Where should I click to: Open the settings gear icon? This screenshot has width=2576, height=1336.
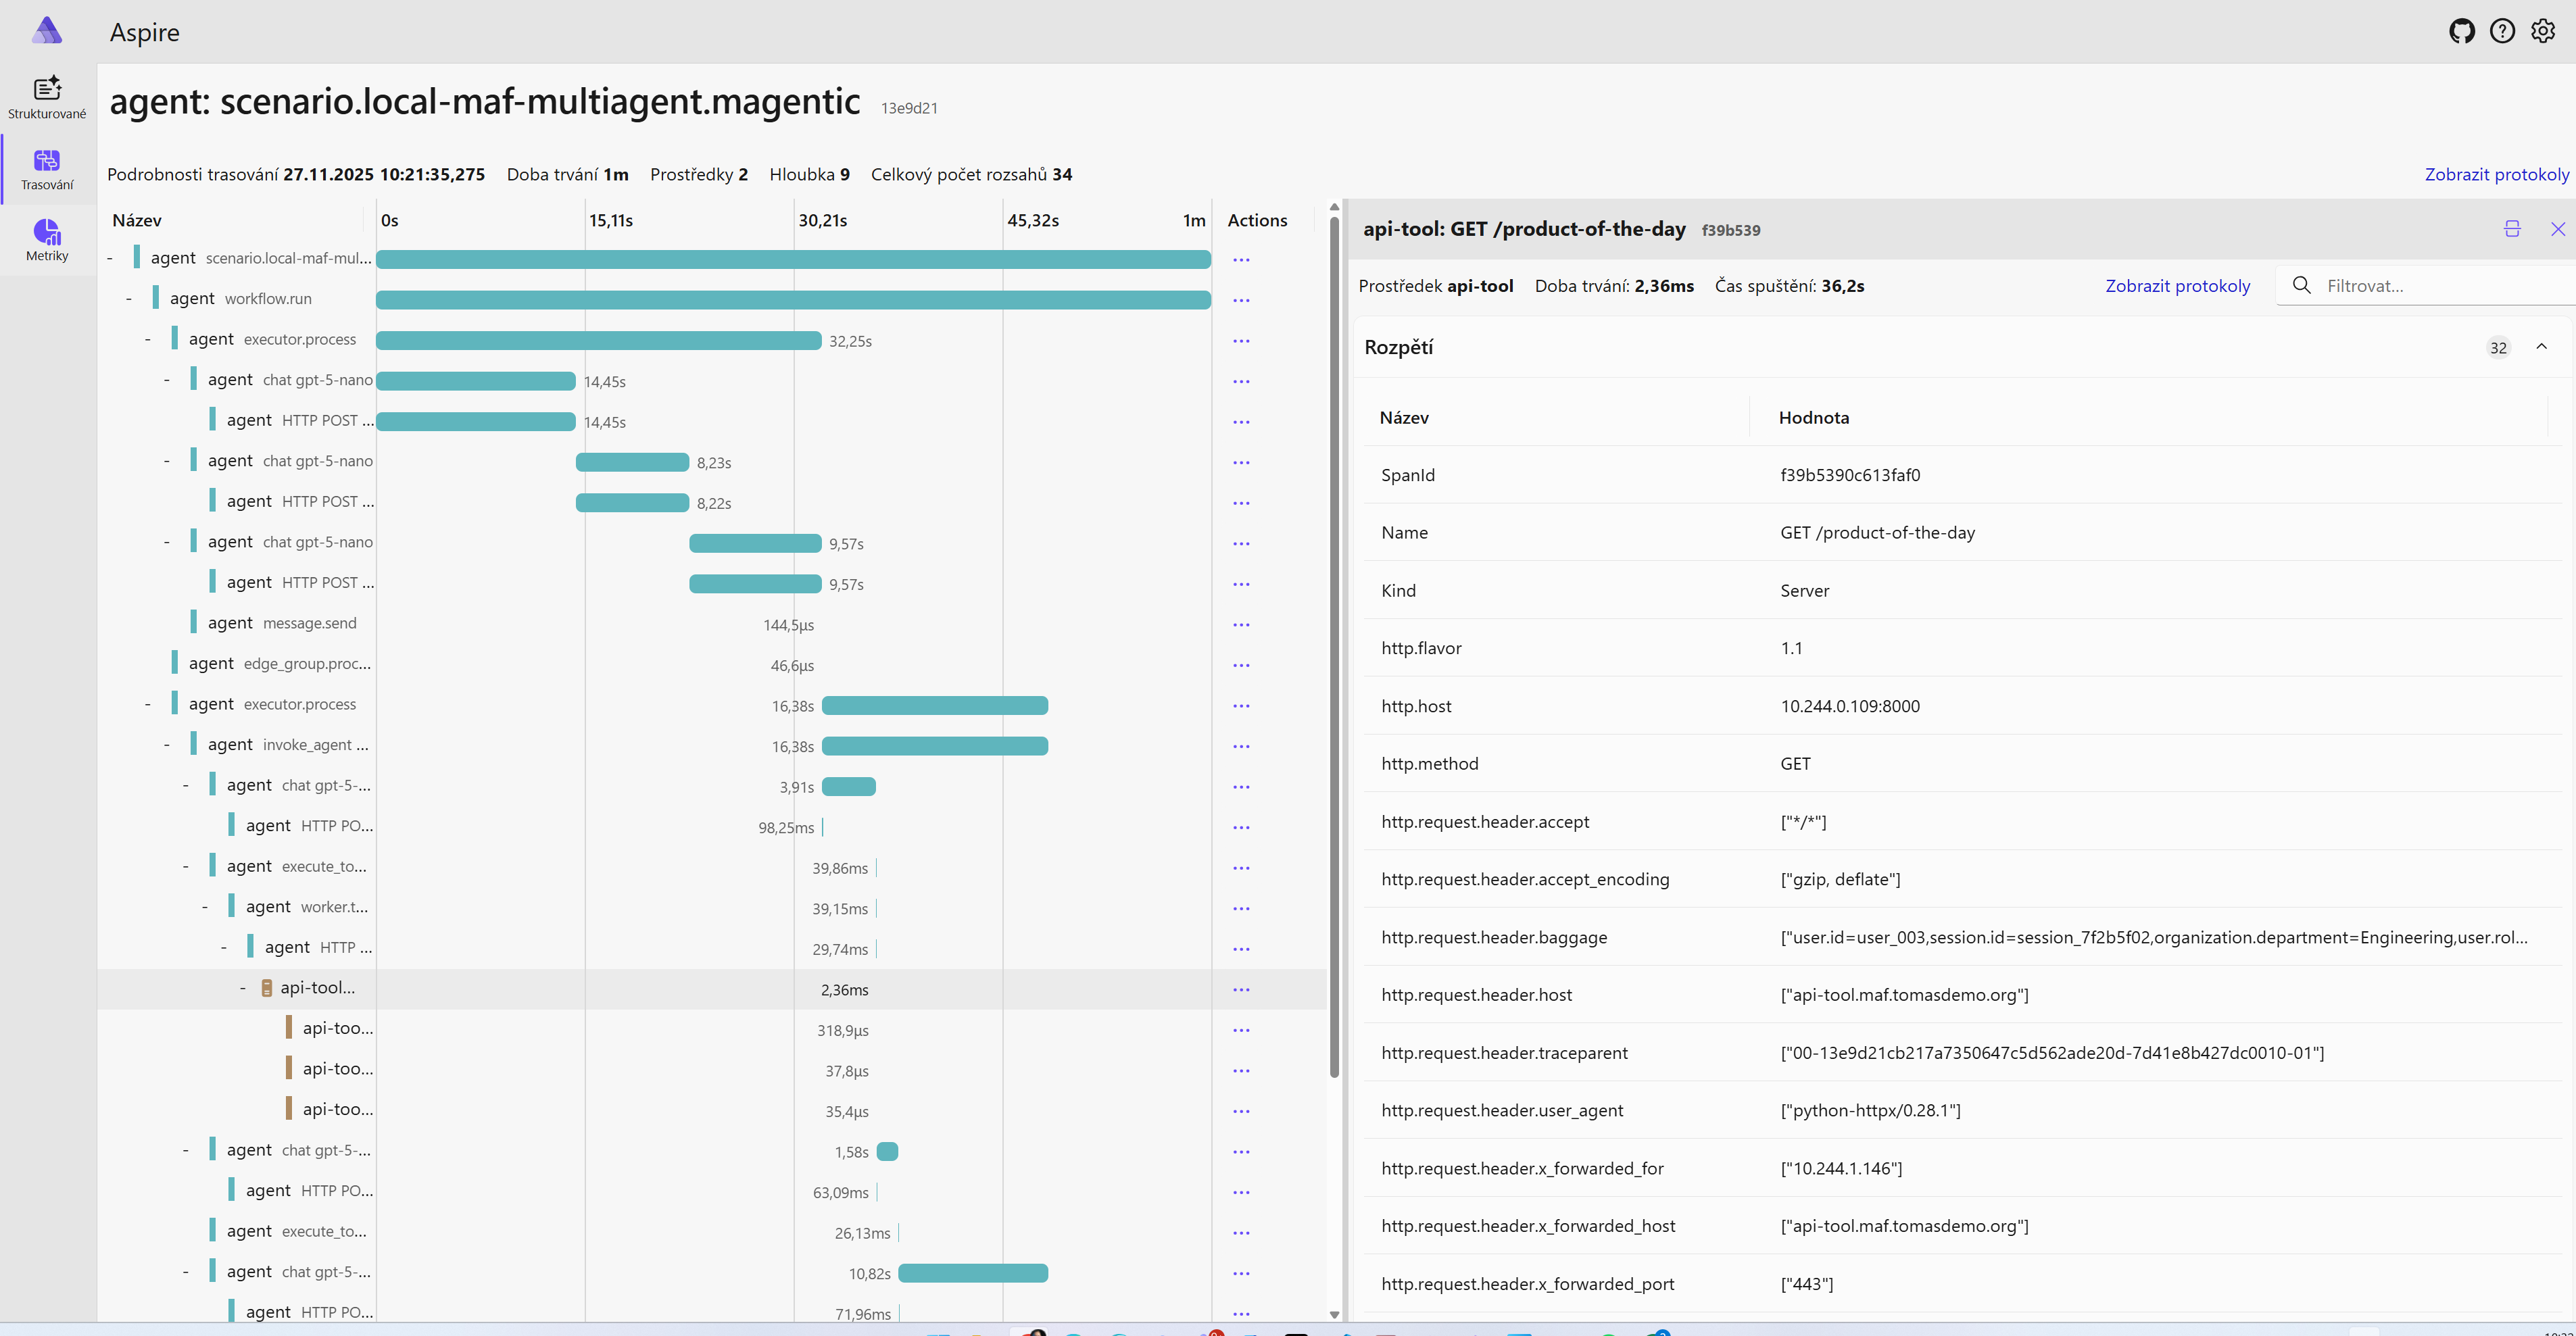[2543, 31]
